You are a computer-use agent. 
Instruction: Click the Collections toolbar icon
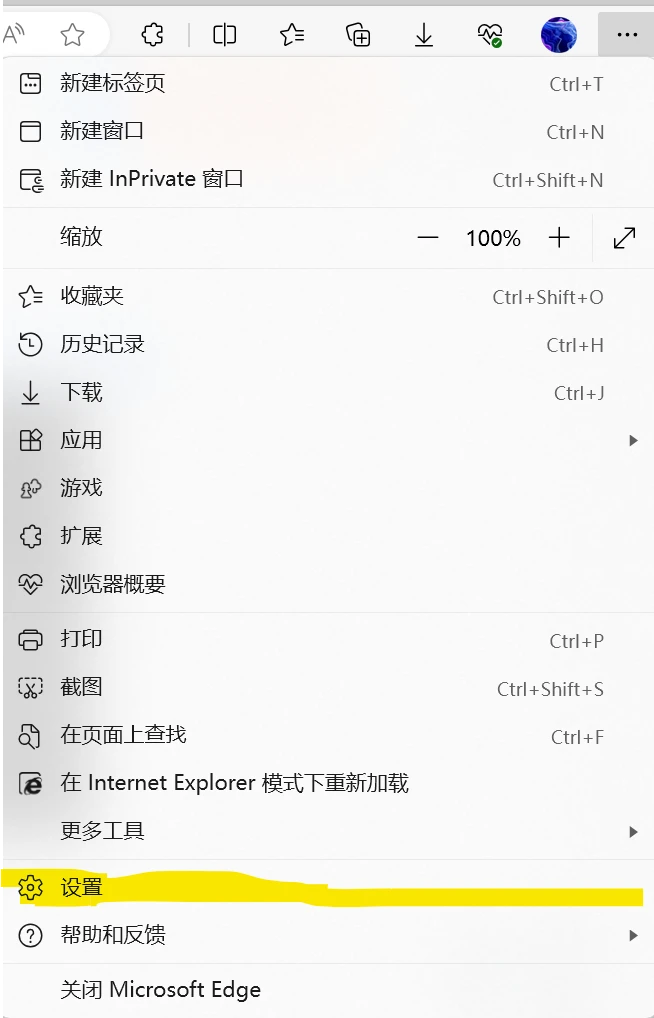point(358,34)
